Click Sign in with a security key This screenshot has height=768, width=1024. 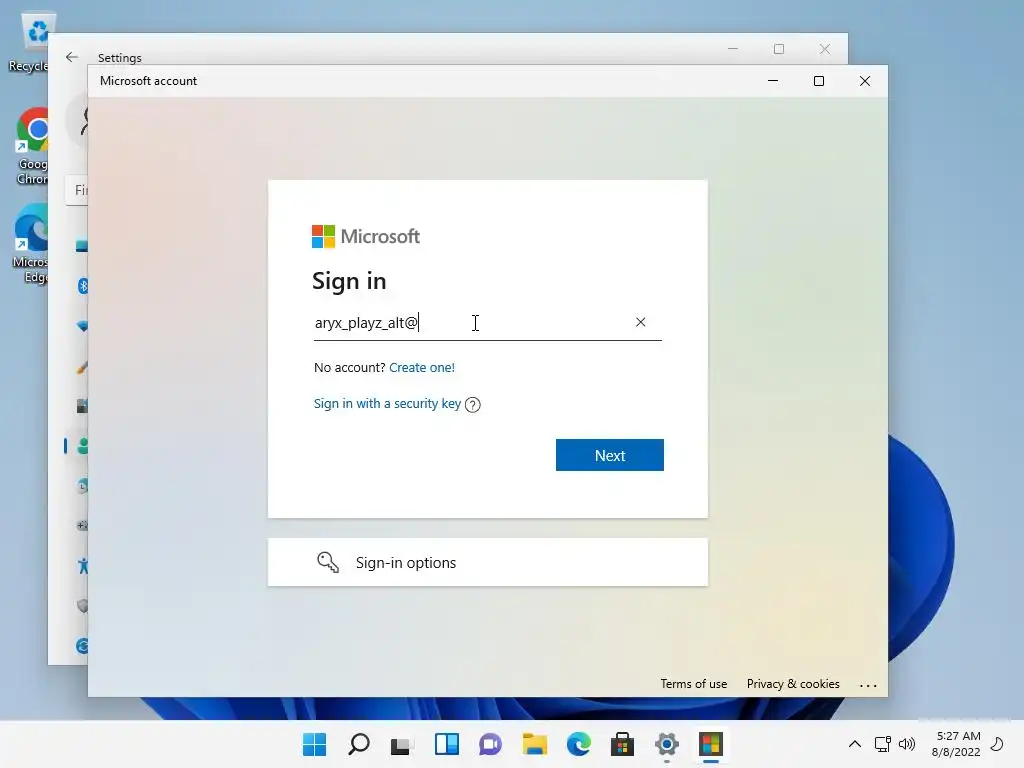click(387, 404)
